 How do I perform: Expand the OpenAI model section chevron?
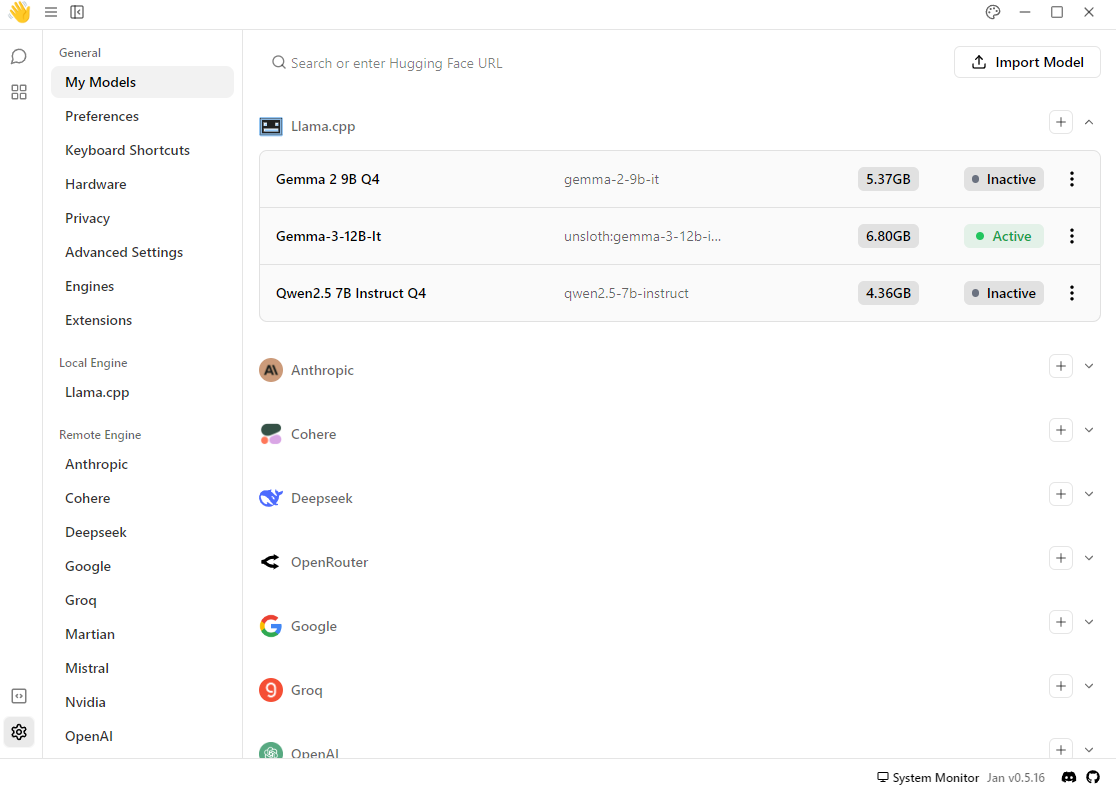1089,750
